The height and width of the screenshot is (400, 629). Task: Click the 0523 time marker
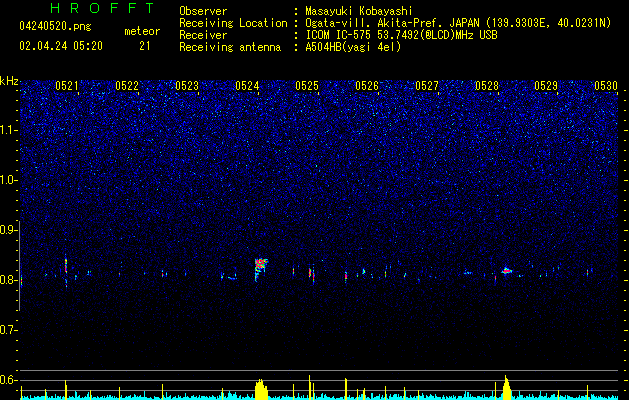coord(187,85)
